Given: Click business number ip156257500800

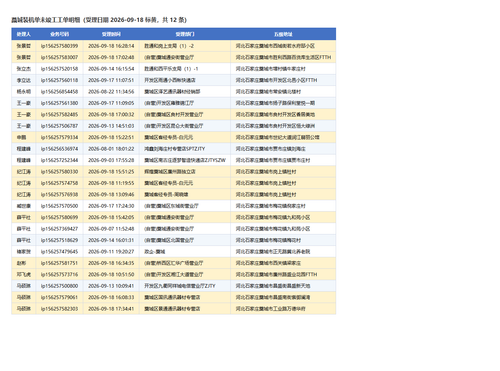Looking at the screenshot, I should 59,286.
